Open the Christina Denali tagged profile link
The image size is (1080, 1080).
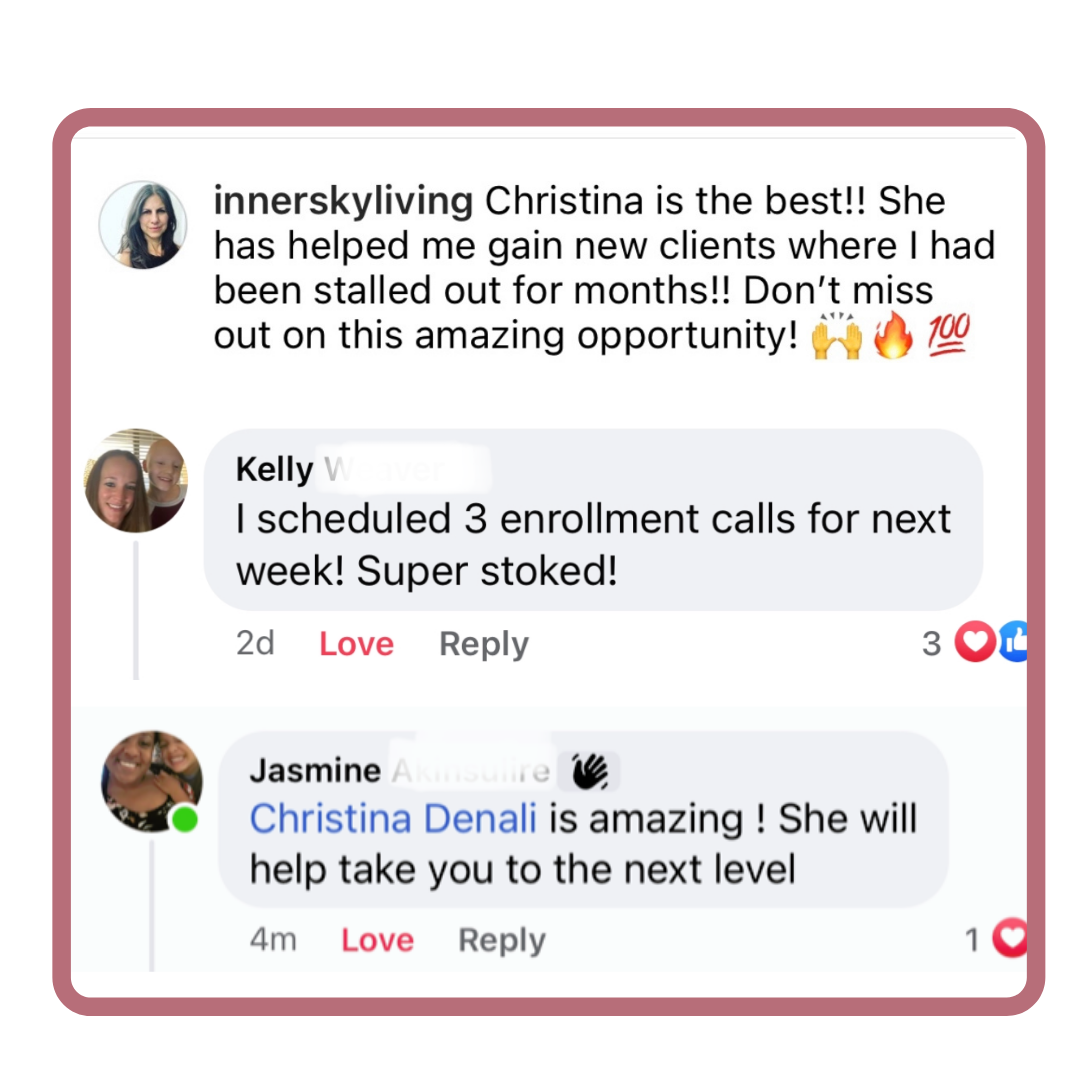pos(393,818)
